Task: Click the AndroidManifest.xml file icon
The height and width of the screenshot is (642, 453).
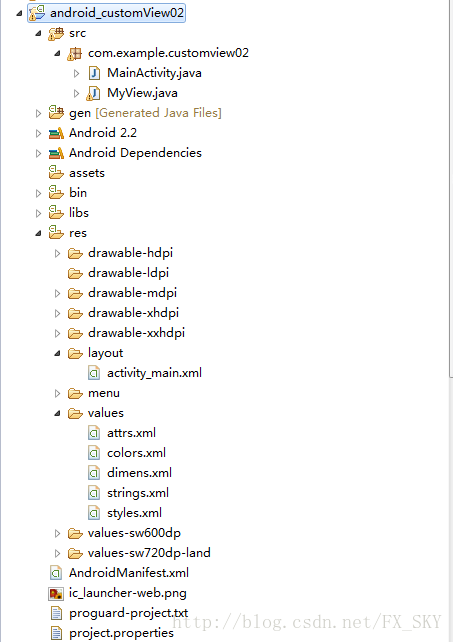Action: pos(56,573)
